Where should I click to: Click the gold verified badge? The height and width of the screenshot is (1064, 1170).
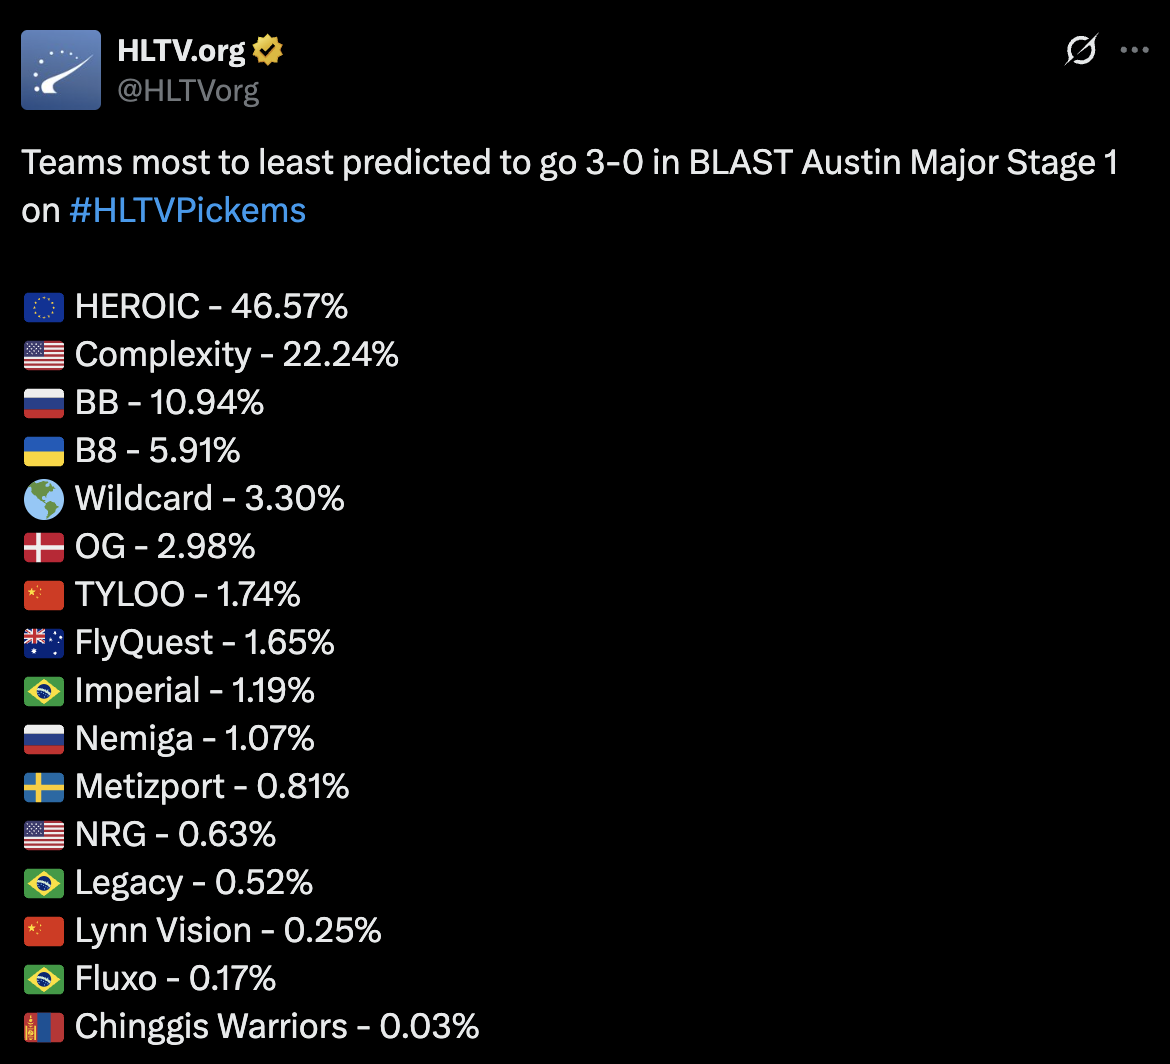tap(268, 50)
